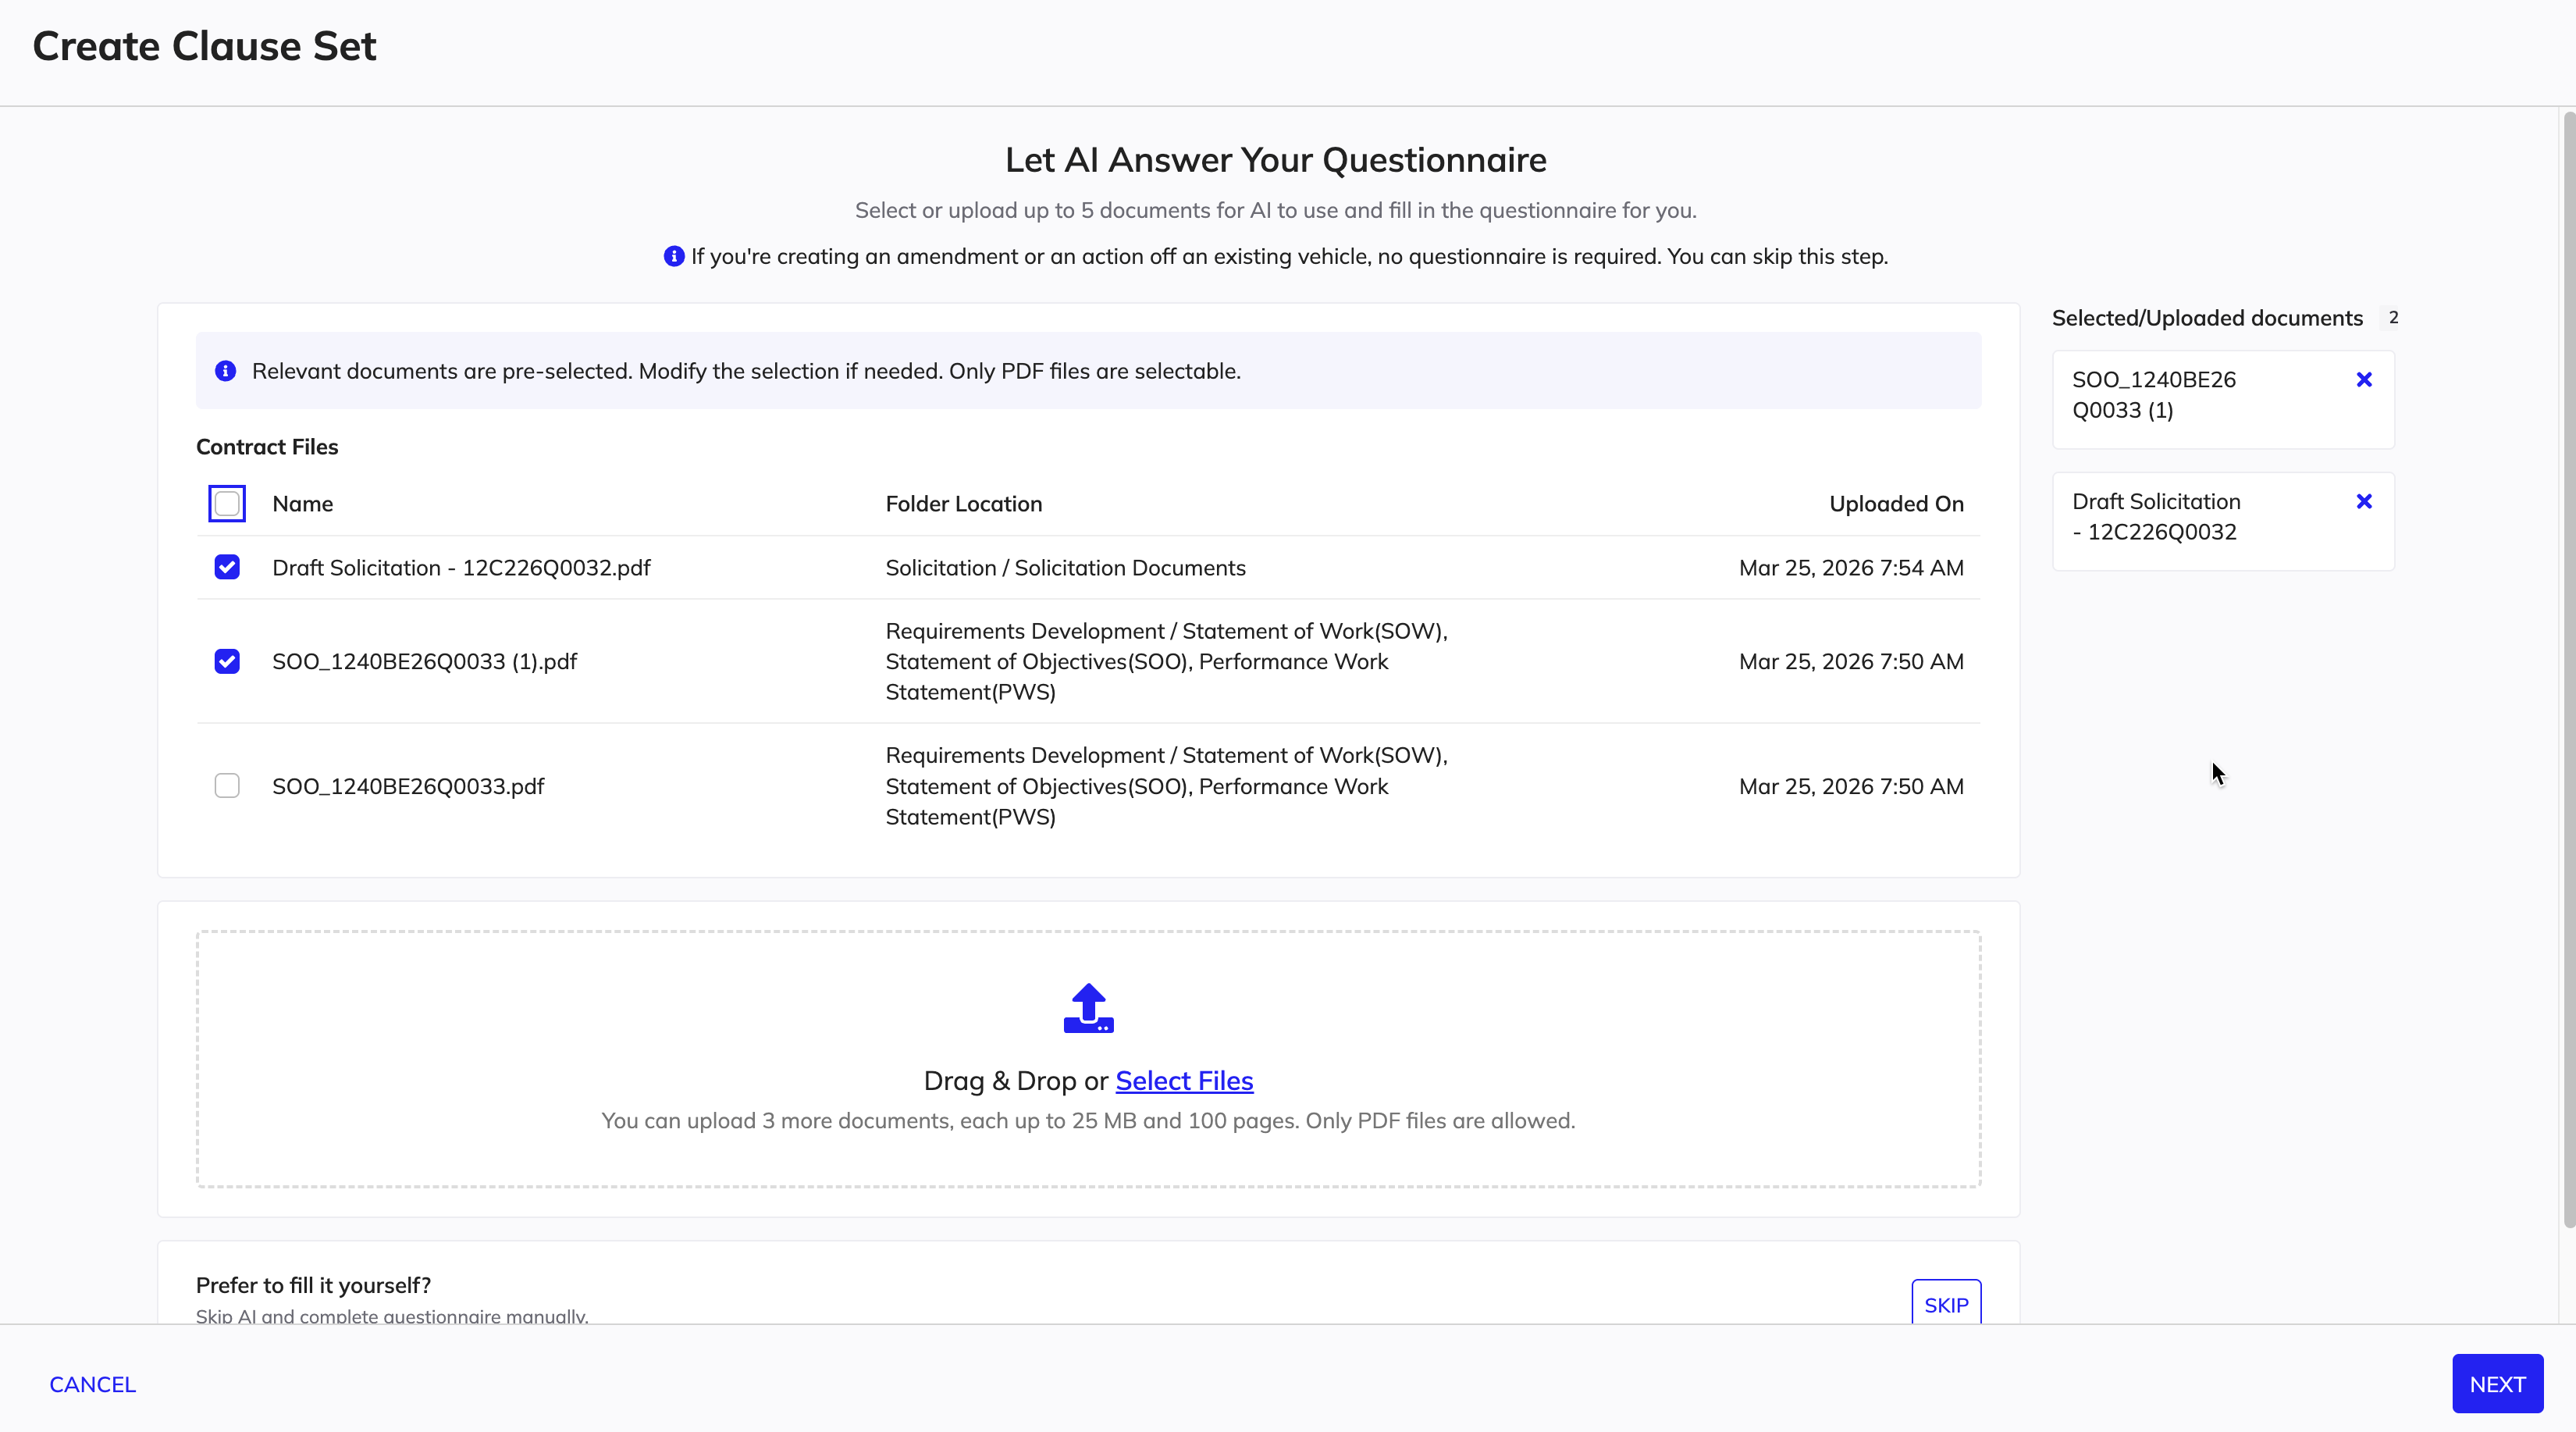Click the Draft Solicitation - 12C226Q0032 selected card
The height and width of the screenshot is (1432, 2576).
pos(2223,521)
